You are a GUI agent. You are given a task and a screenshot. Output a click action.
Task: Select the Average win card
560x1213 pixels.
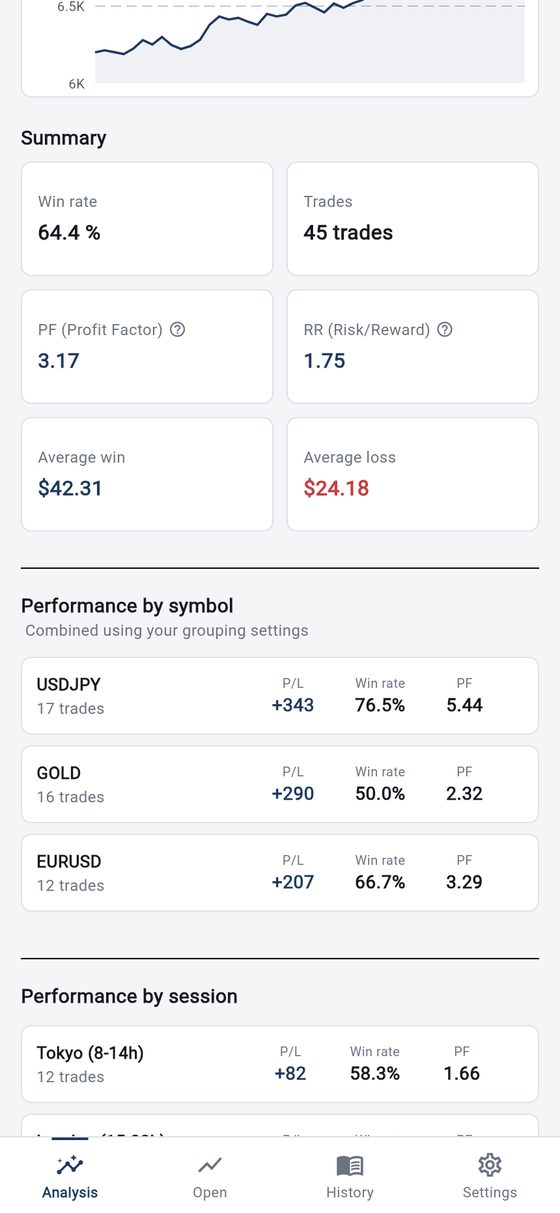tap(147, 475)
